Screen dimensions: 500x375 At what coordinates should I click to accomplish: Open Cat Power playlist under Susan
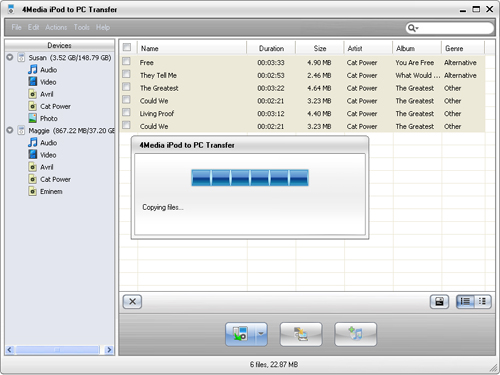(50, 106)
